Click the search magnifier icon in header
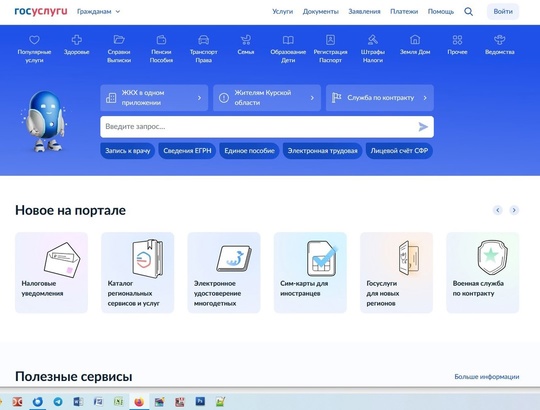Viewport: 540px width, 410px height. (x=468, y=11)
